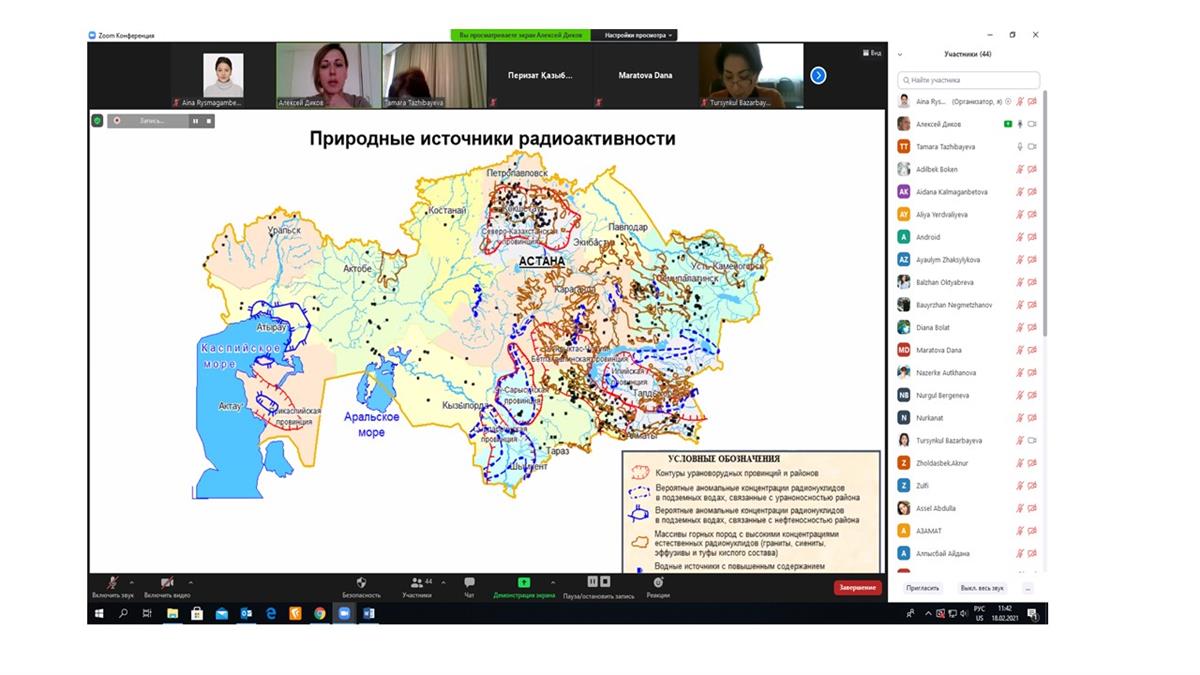This screenshot has height=675, width=1200.
Task: Click the red Завершение button
Action: click(858, 588)
